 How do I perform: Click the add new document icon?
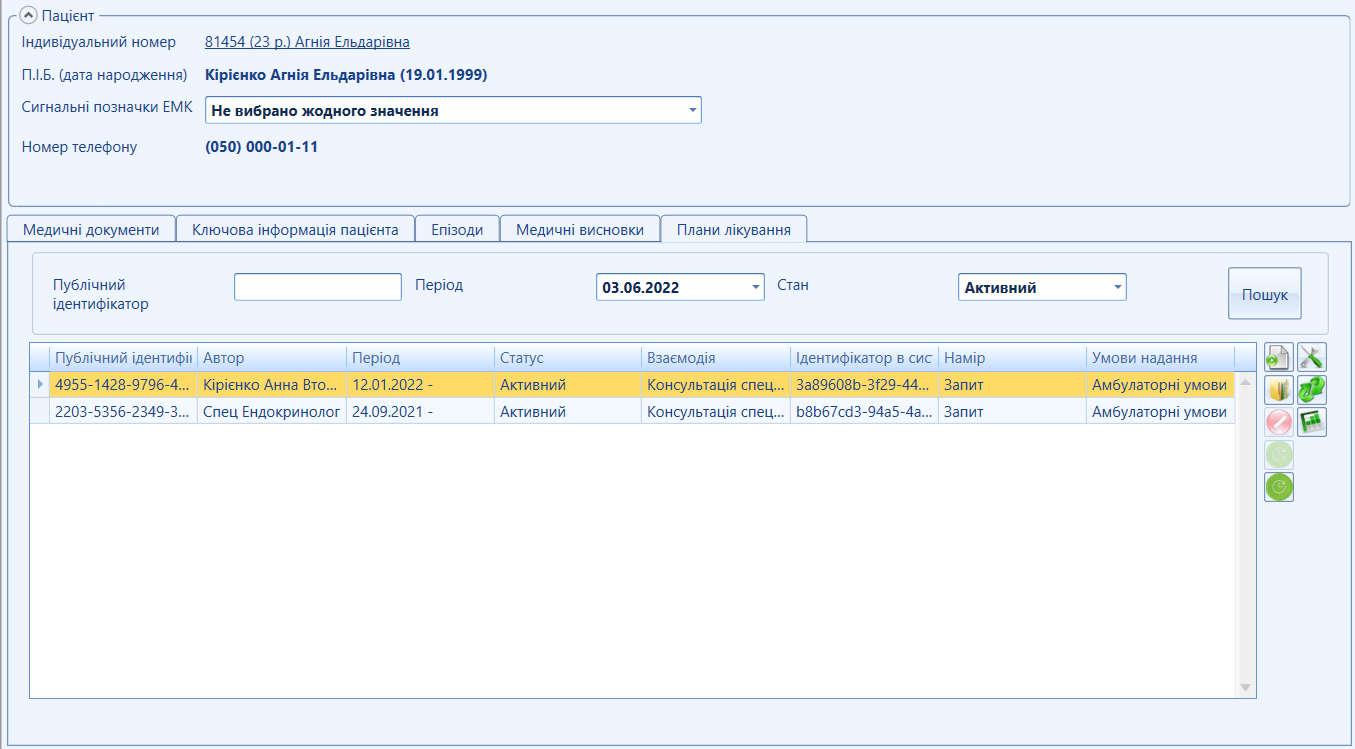1279,357
